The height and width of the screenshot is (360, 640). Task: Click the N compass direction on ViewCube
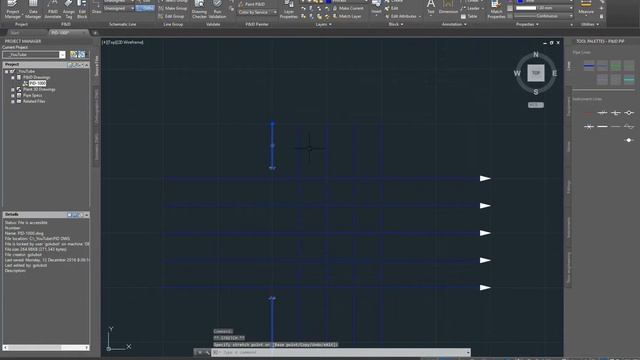coord(536,54)
